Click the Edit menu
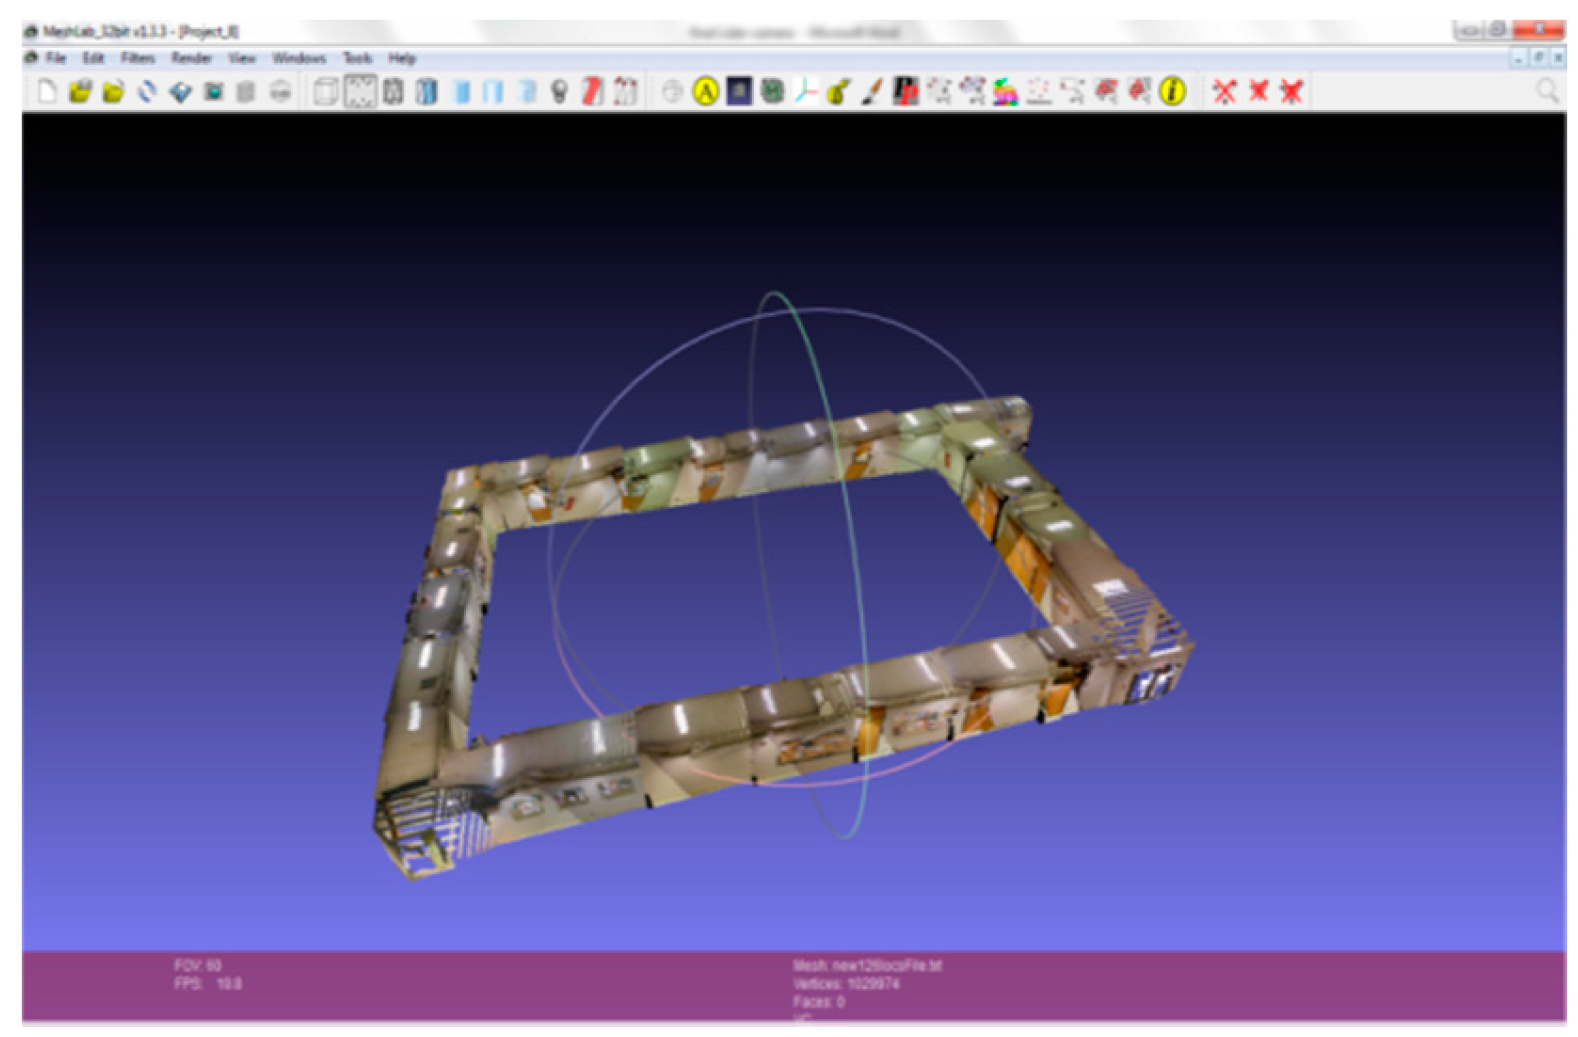The height and width of the screenshot is (1037, 1578). pyautogui.click(x=93, y=58)
